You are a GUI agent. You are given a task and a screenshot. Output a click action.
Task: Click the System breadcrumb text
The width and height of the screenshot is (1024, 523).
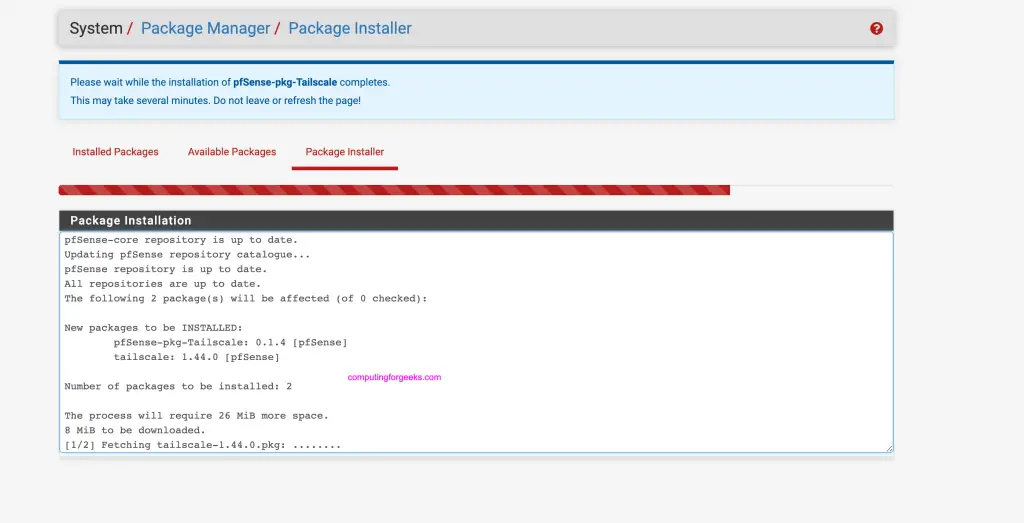[96, 28]
